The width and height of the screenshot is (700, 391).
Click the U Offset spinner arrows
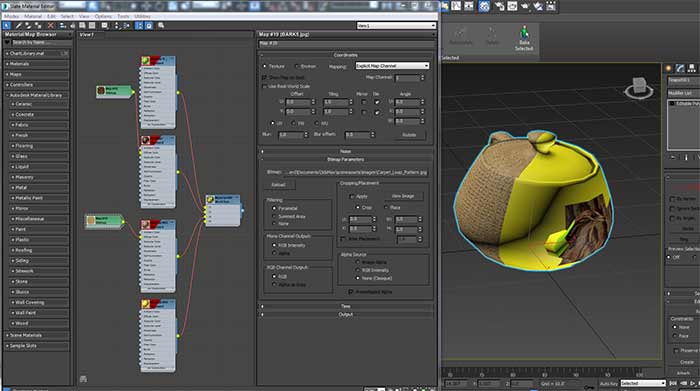click(313, 102)
